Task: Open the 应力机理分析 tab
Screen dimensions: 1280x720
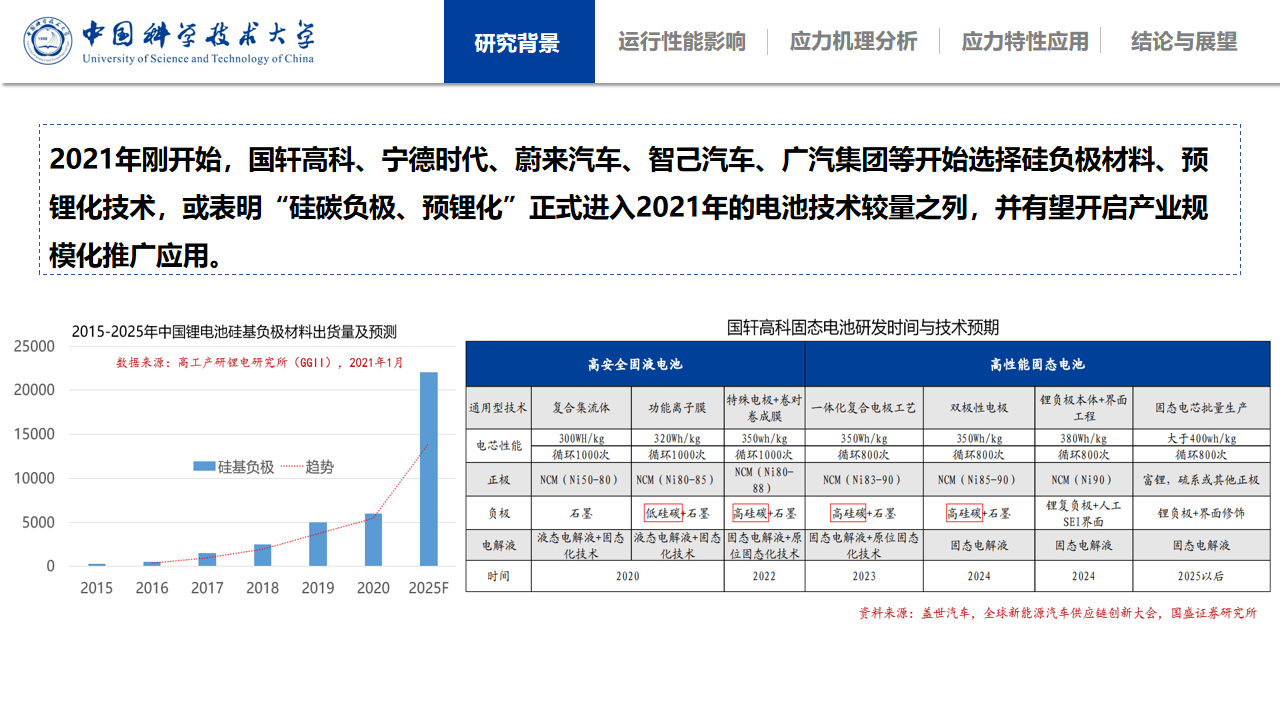Action: click(x=853, y=42)
